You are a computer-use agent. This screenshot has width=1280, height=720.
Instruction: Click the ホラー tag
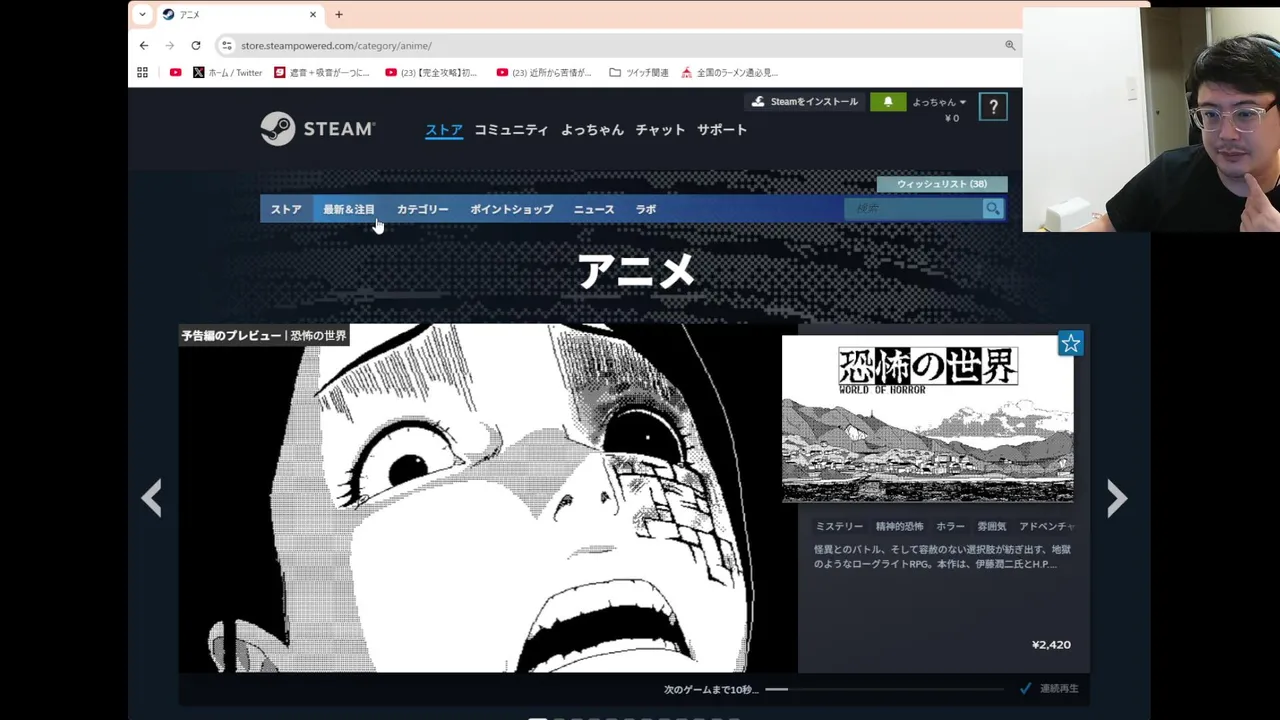pyautogui.click(x=951, y=526)
